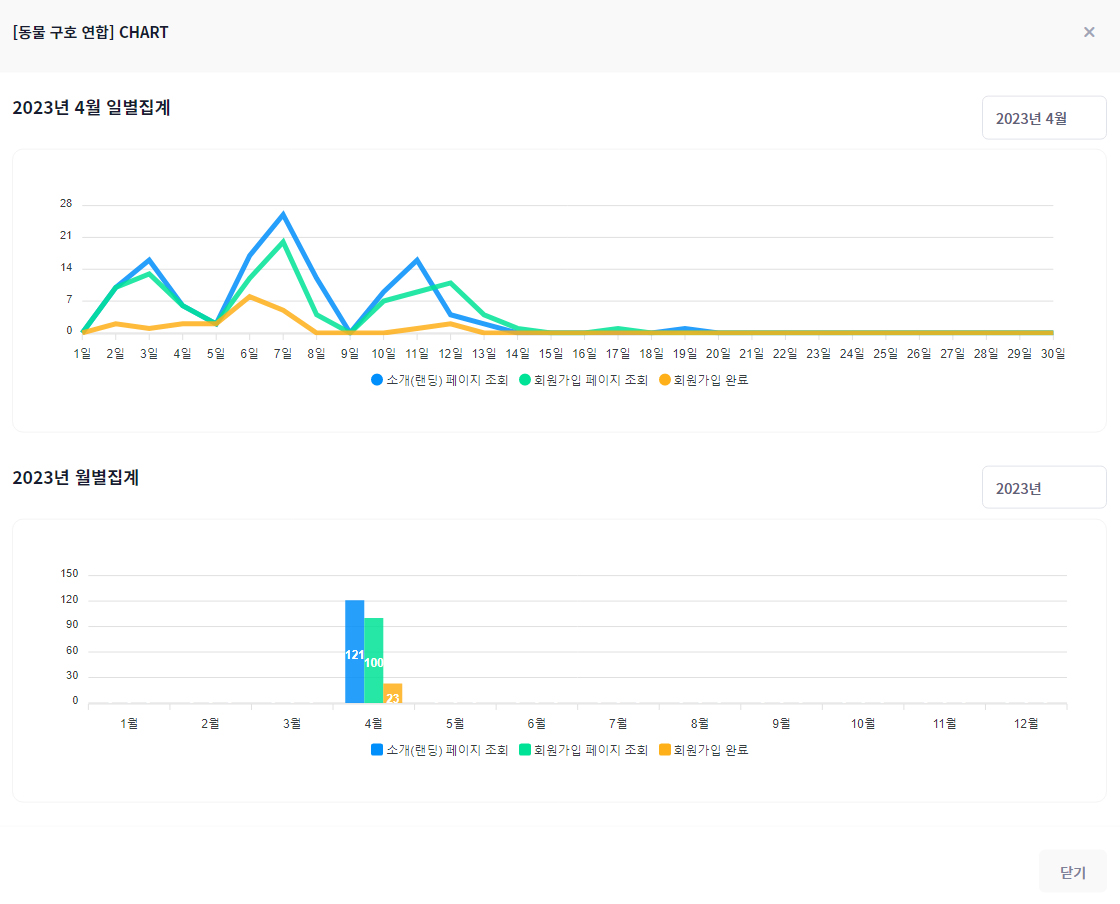Image resolution: width=1120 pixels, height=904 pixels.
Task: Toggle daily 소개(랜딩) 페이지 조회 legend blue dot
Action: click(377, 380)
